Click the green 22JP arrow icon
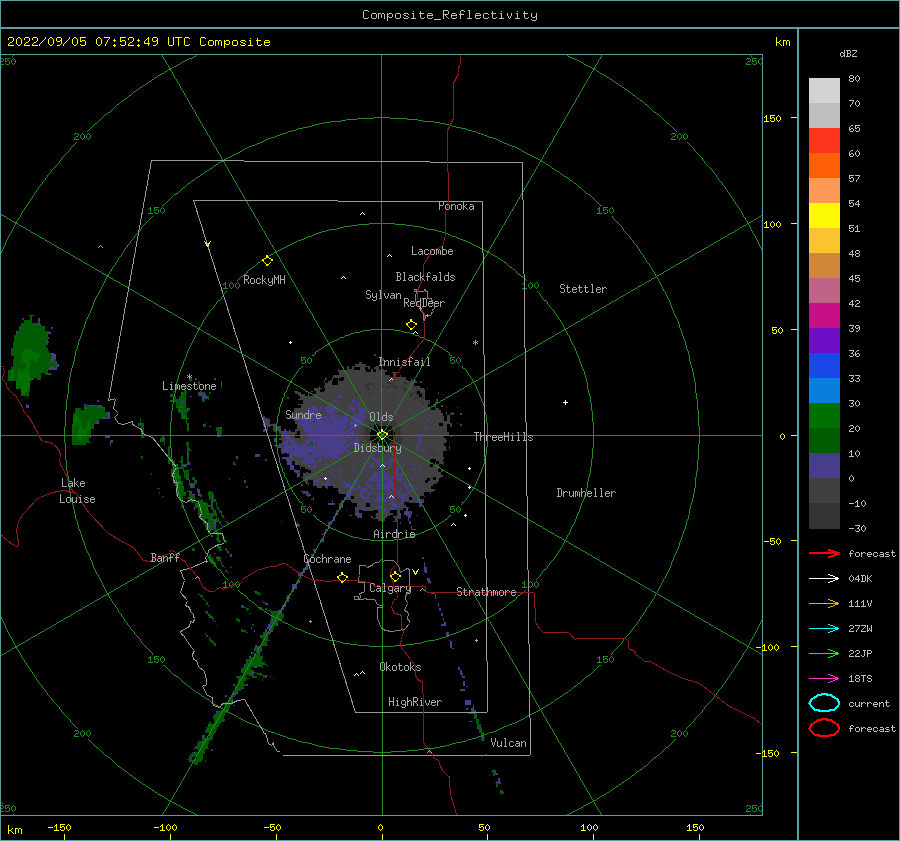Screen dimensions: 900x841 click(824, 653)
